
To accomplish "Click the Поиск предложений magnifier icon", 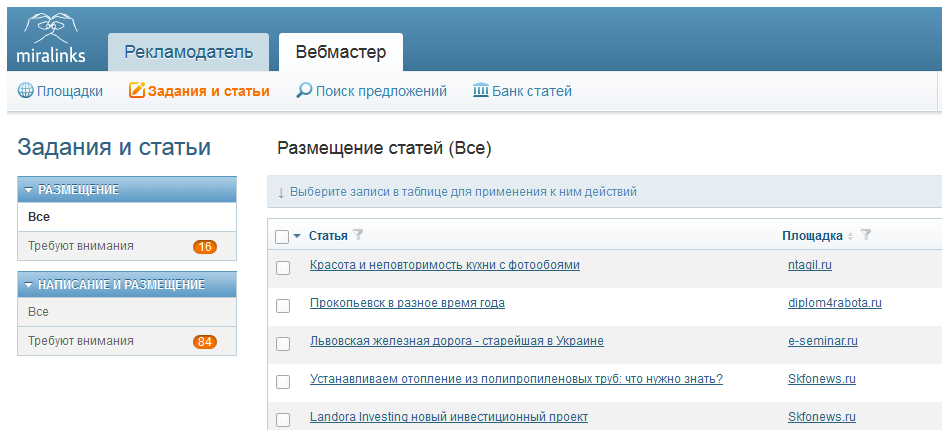I will tap(304, 91).
